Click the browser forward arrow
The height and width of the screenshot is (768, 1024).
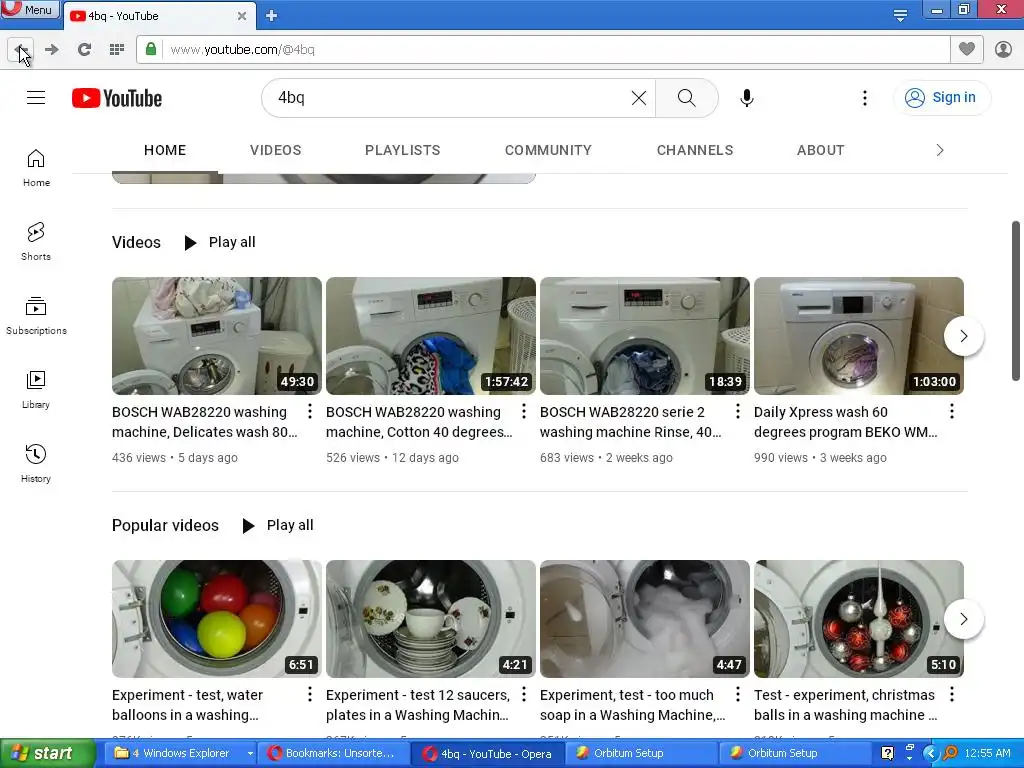tap(52, 50)
